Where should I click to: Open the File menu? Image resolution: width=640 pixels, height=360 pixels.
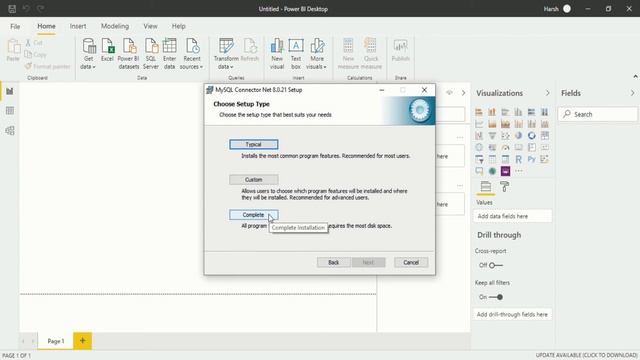coord(15,27)
